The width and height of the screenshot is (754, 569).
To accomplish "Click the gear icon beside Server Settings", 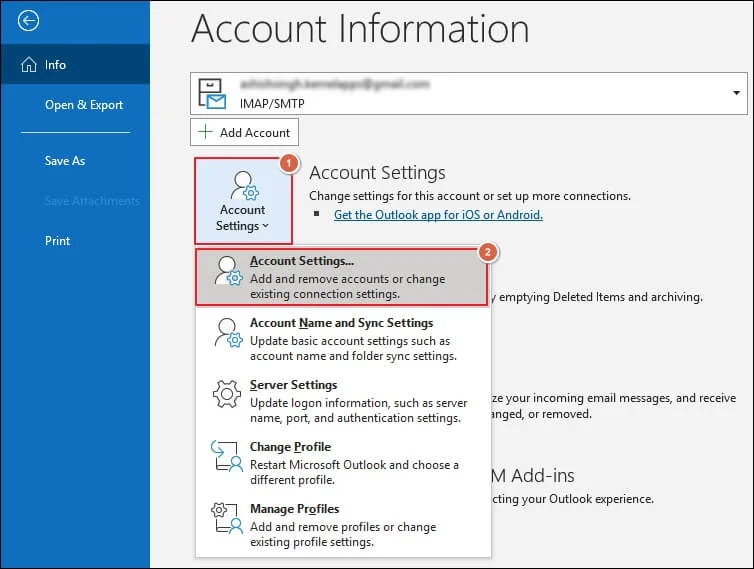I will (227, 394).
